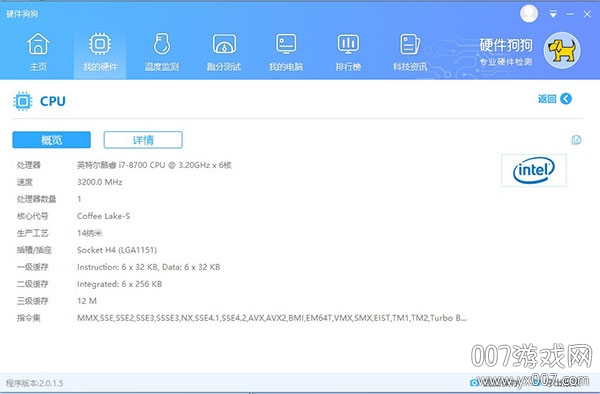Switch to the 详情 details tab
The height and width of the screenshot is (394, 600).
click(143, 140)
